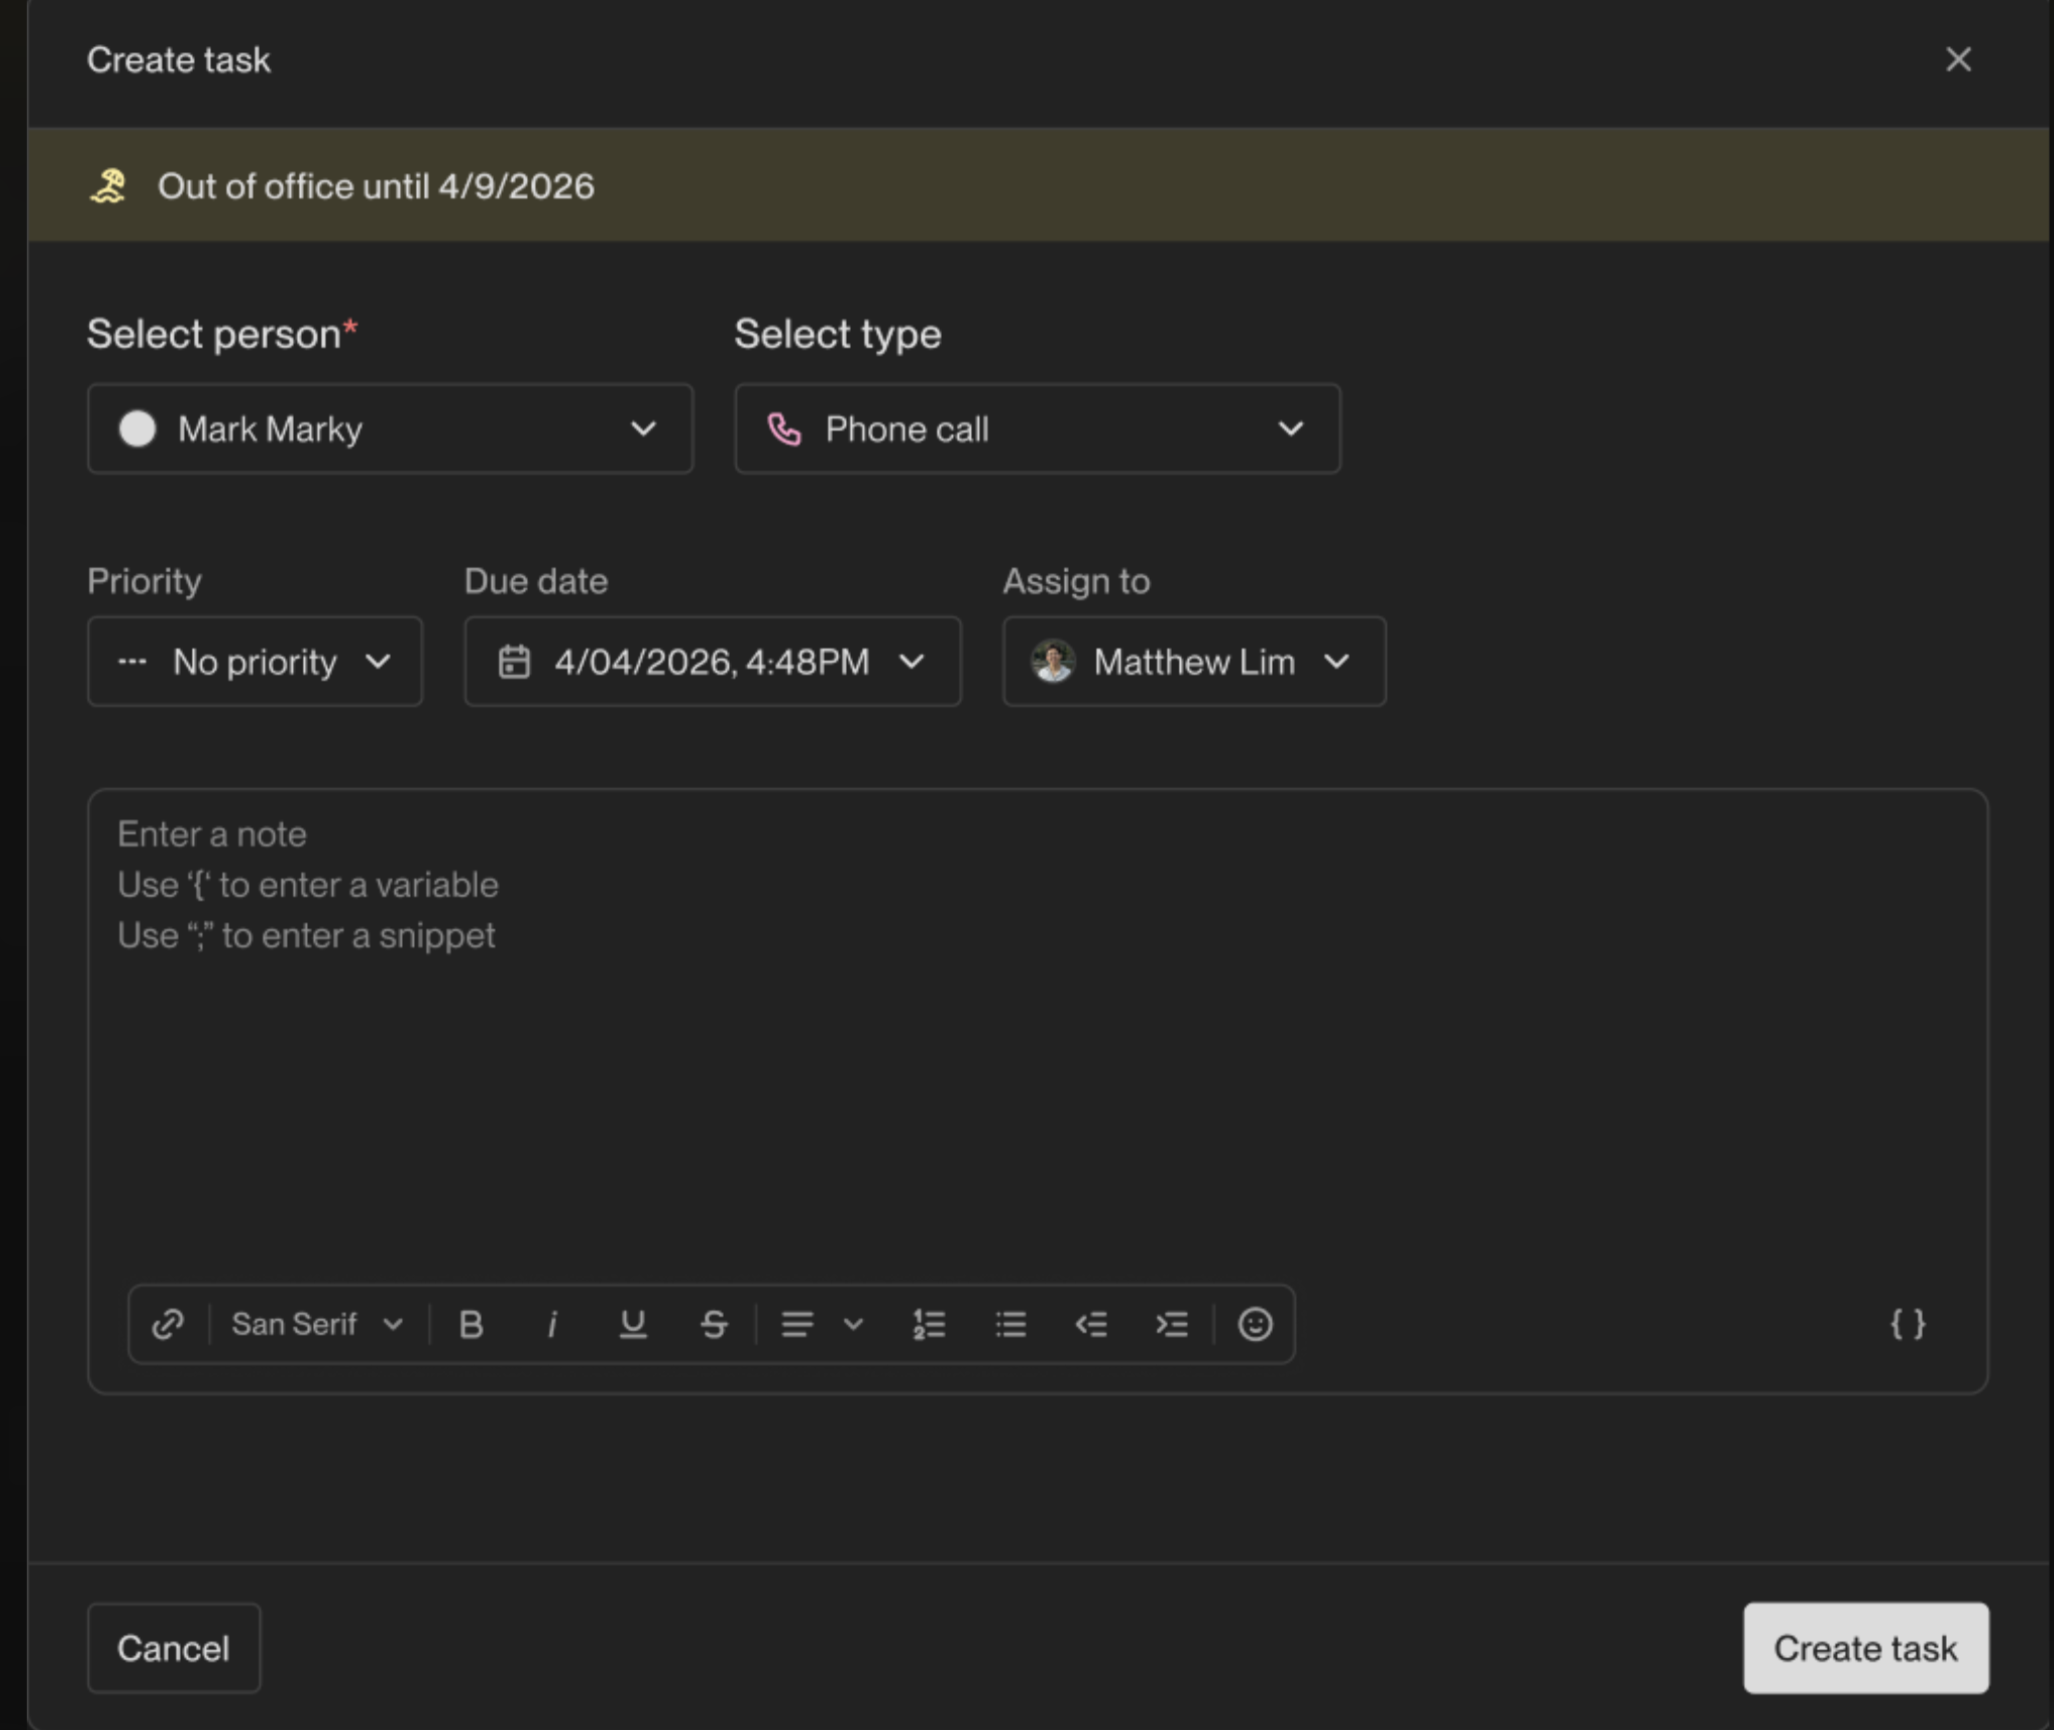Toggle strikethrough formatting
Image resolution: width=2054 pixels, height=1730 pixels.
[713, 1324]
